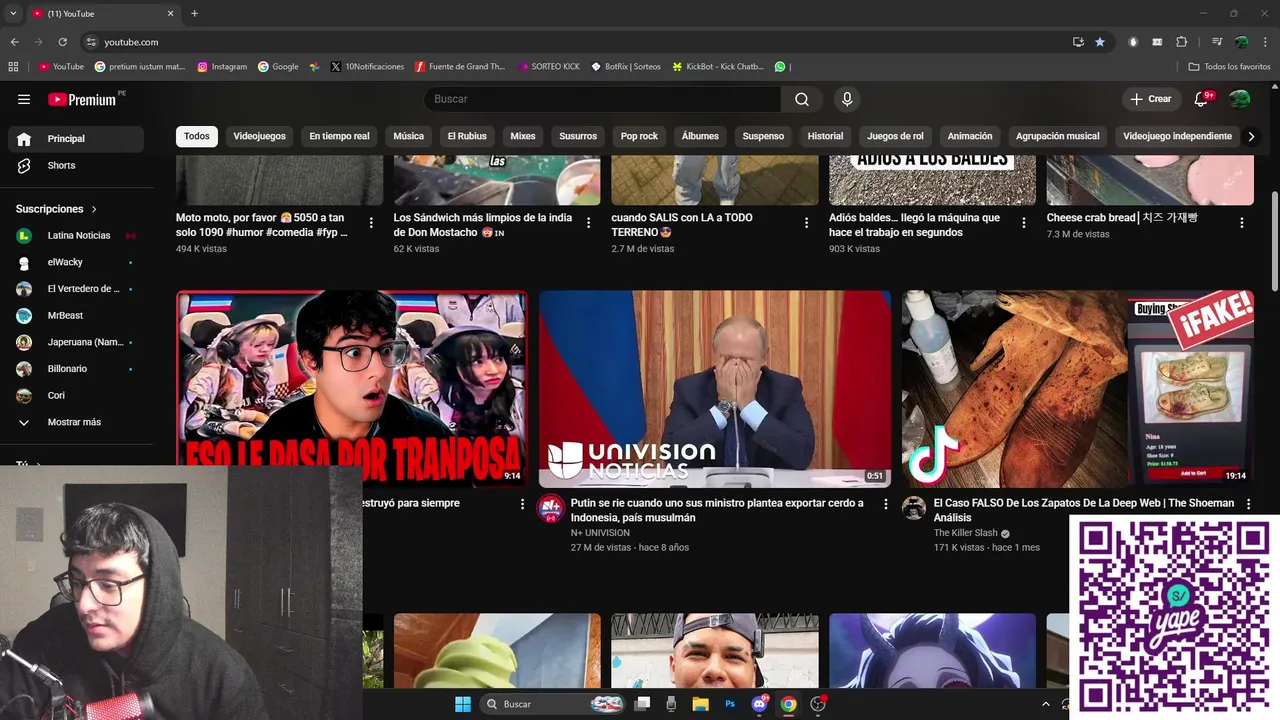Screen dimensions: 1280x720
Task: Open The Killer Slash channel name
Action: click(x=966, y=533)
